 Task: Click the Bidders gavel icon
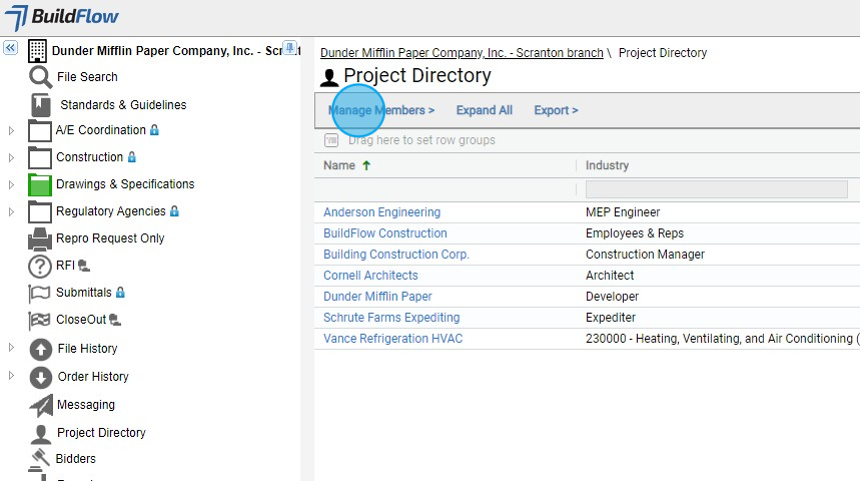click(39, 460)
